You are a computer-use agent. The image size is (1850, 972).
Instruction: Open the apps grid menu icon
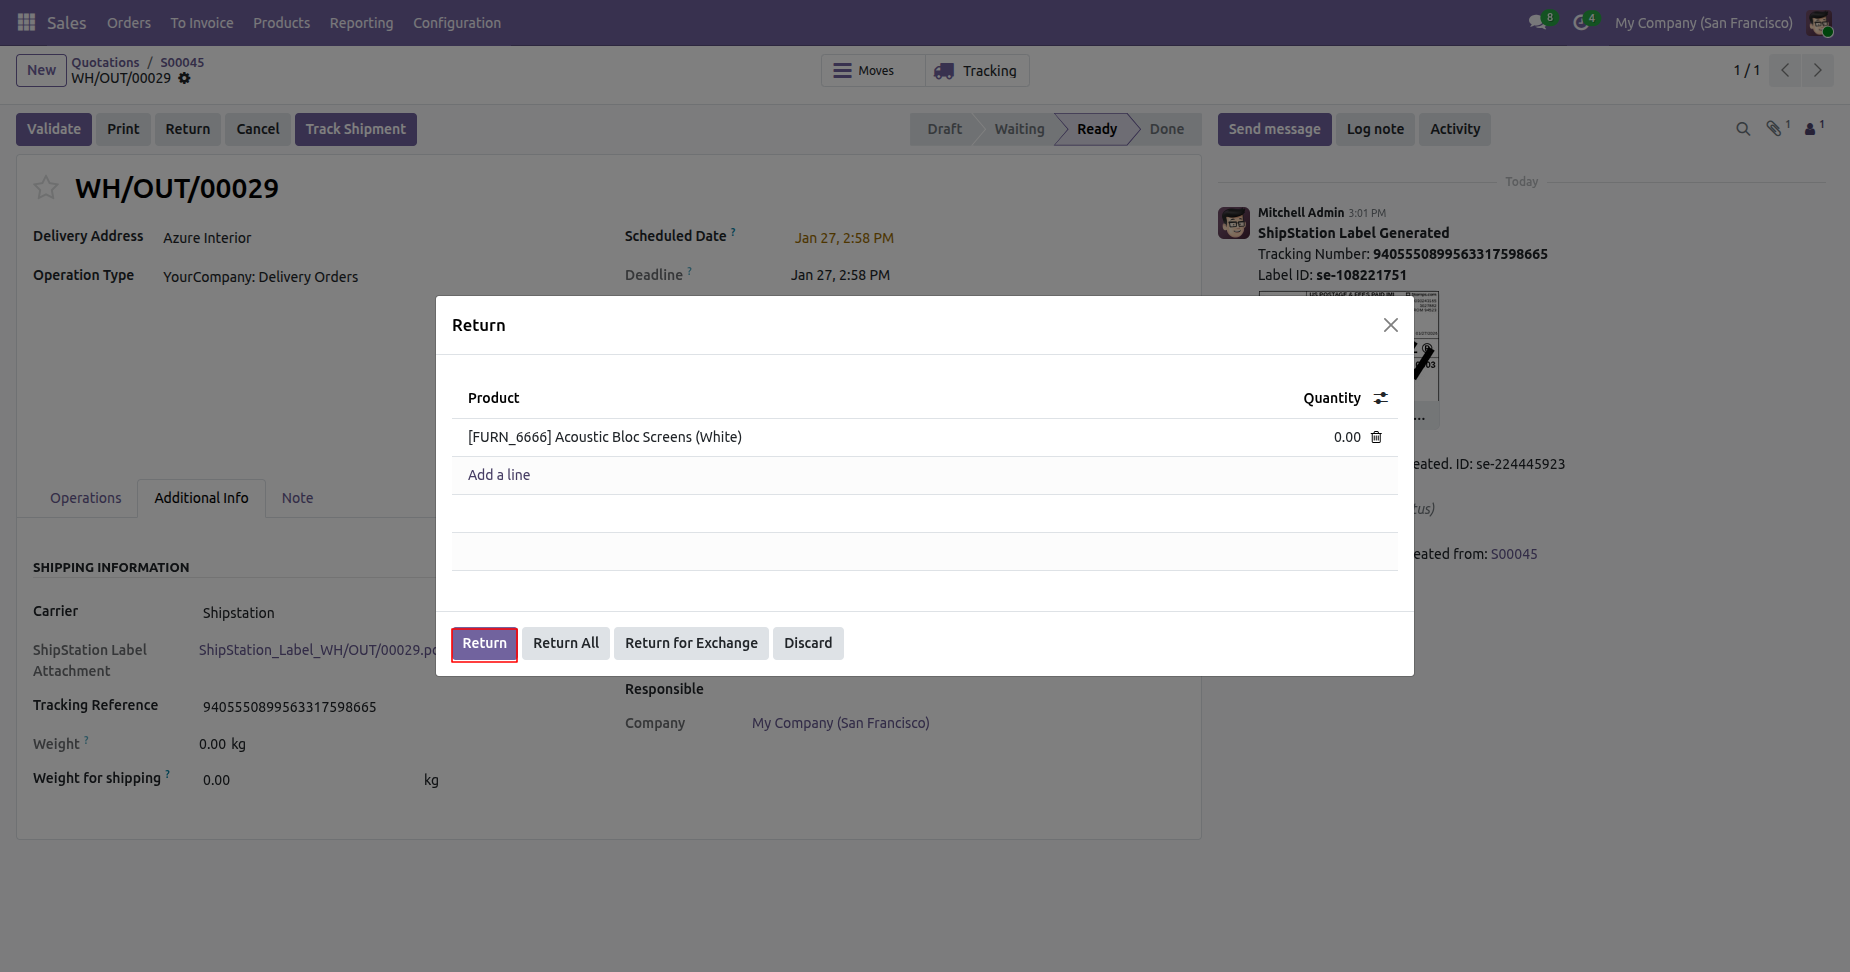pyautogui.click(x=26, y=22)
